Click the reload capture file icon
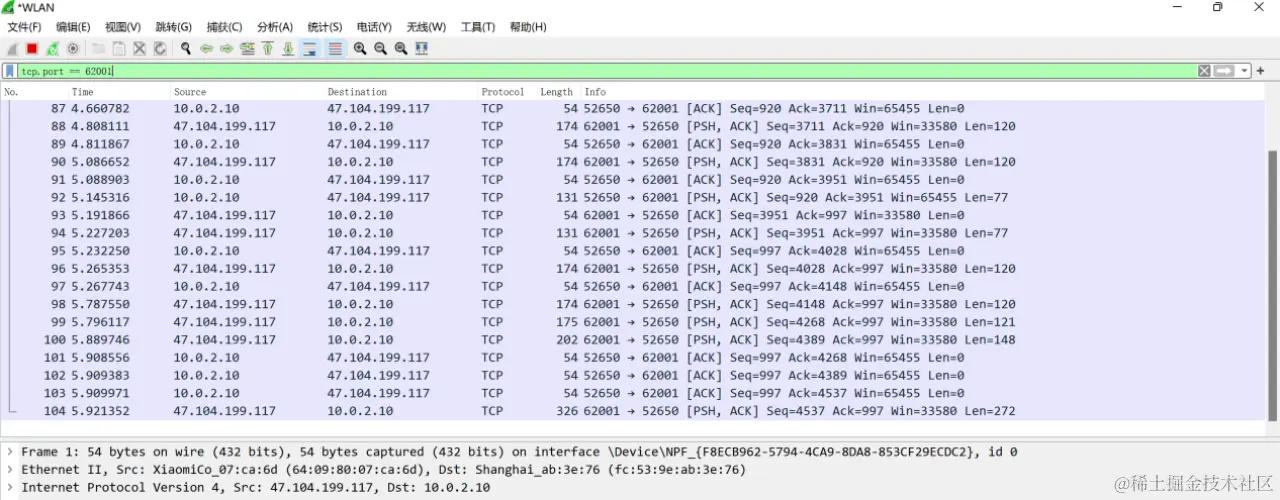Screen dimensions: 1280x500 159,48
